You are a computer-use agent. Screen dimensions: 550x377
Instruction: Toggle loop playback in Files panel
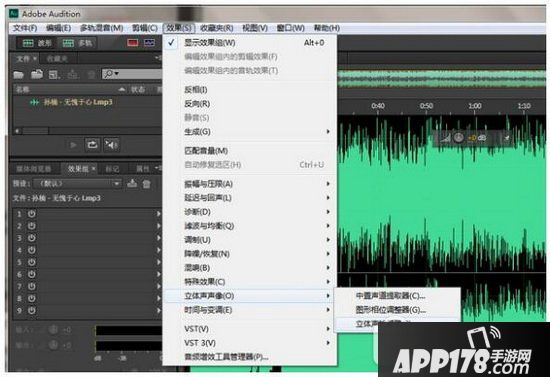coord(92,144)
